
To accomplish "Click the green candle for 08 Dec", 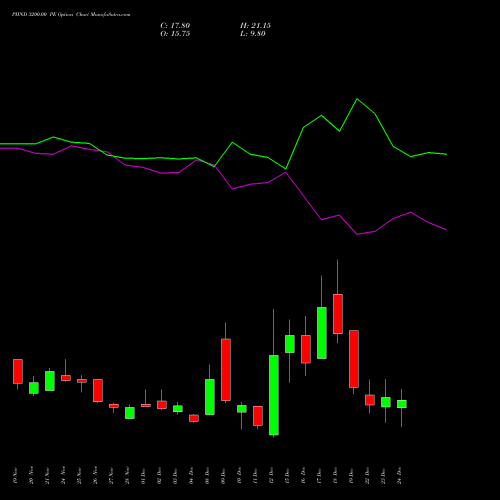I will 210,397.
